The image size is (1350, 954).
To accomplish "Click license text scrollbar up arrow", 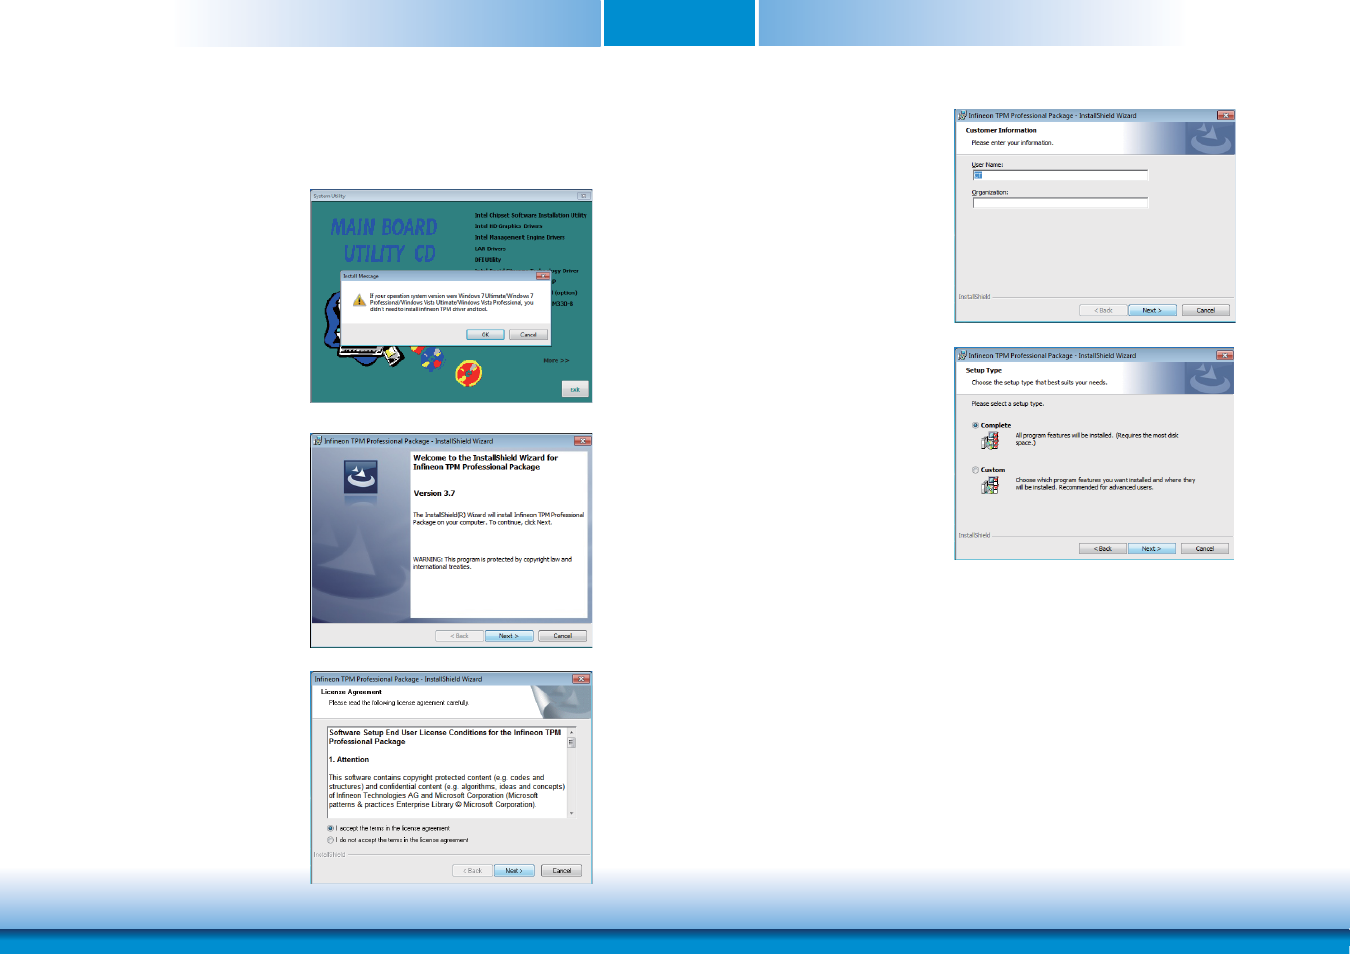I will pyautogui.click(x=572, y=732).
